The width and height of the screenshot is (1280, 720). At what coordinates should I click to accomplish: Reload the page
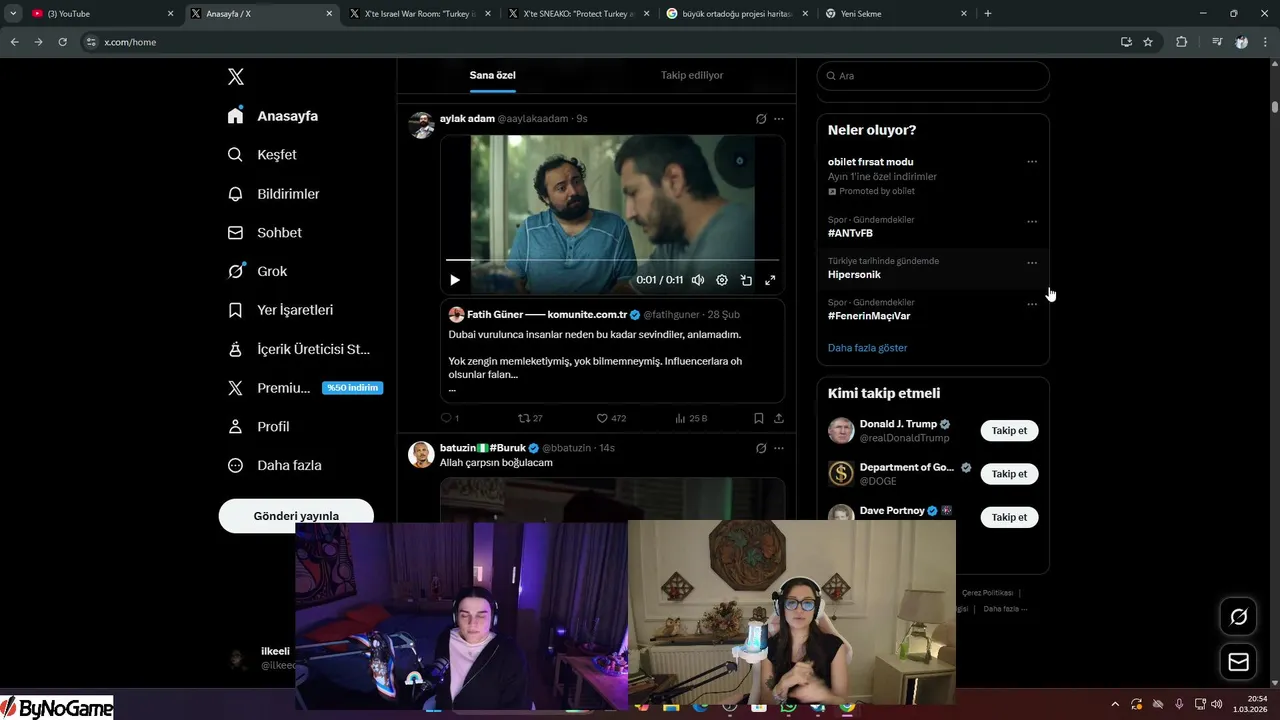[x=62, y=42]
